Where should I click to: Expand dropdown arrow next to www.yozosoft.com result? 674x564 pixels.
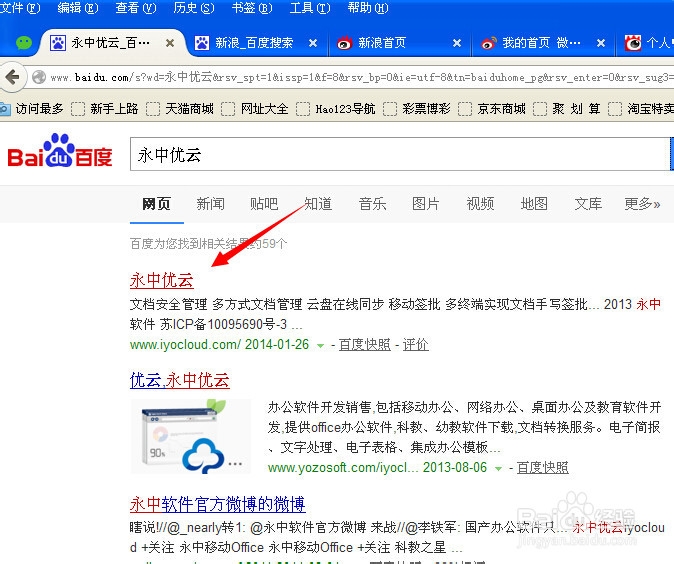(498, 468)
